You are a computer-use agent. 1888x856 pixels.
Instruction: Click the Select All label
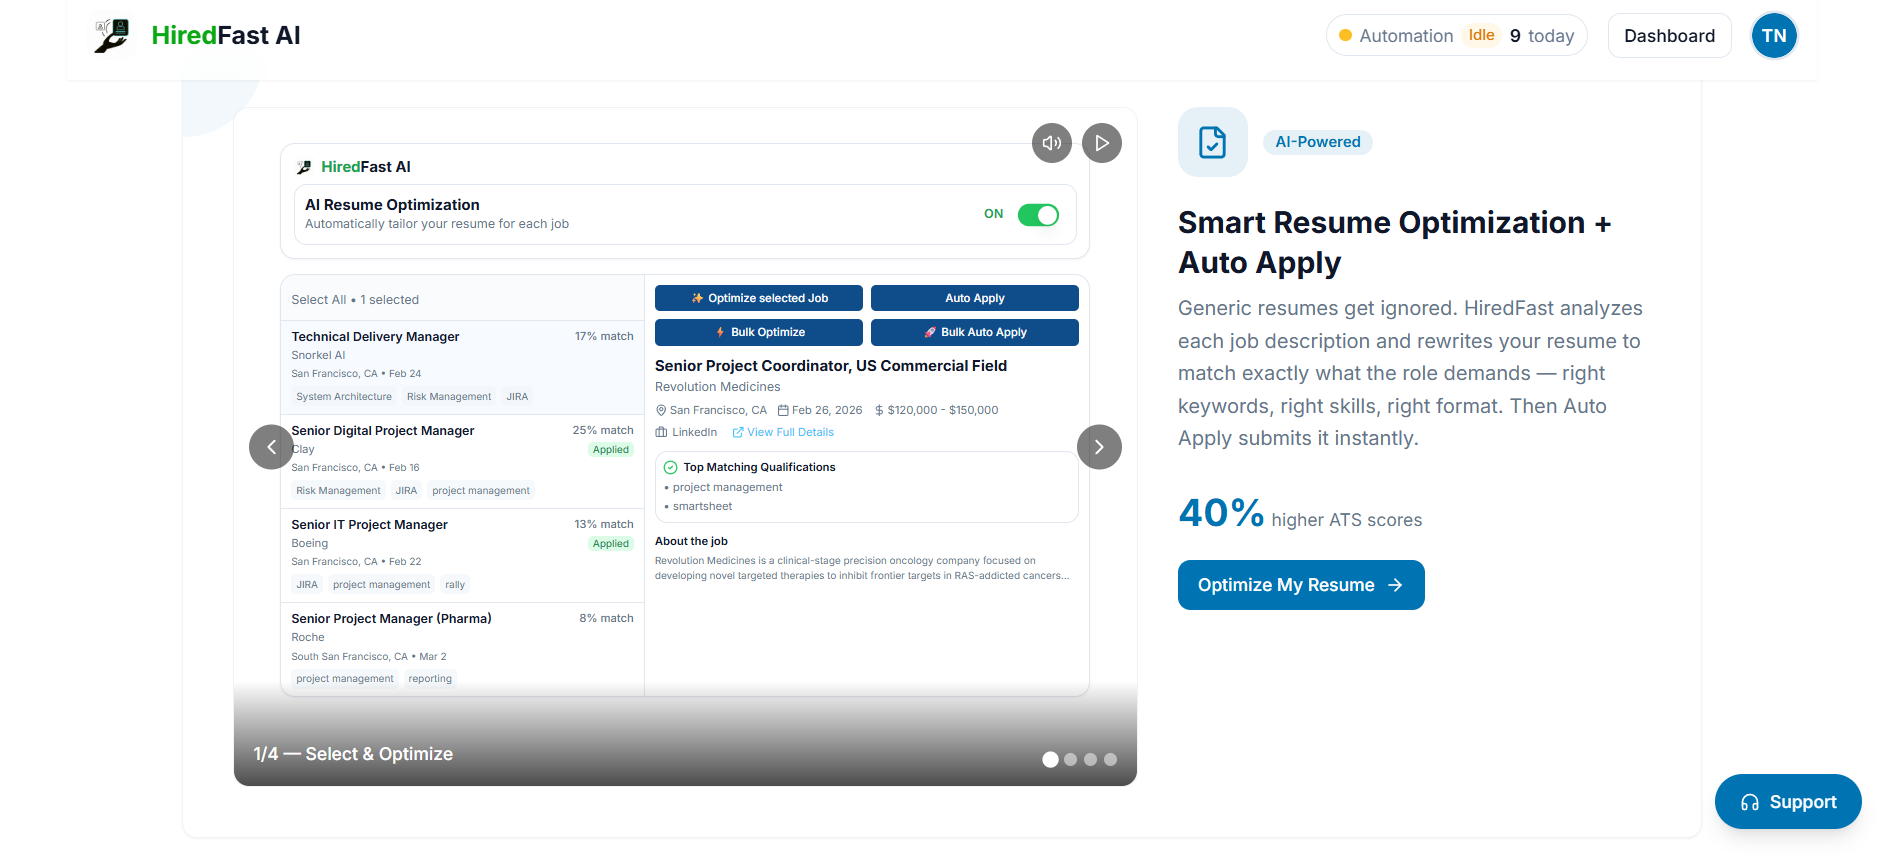(x=319, y=300)
